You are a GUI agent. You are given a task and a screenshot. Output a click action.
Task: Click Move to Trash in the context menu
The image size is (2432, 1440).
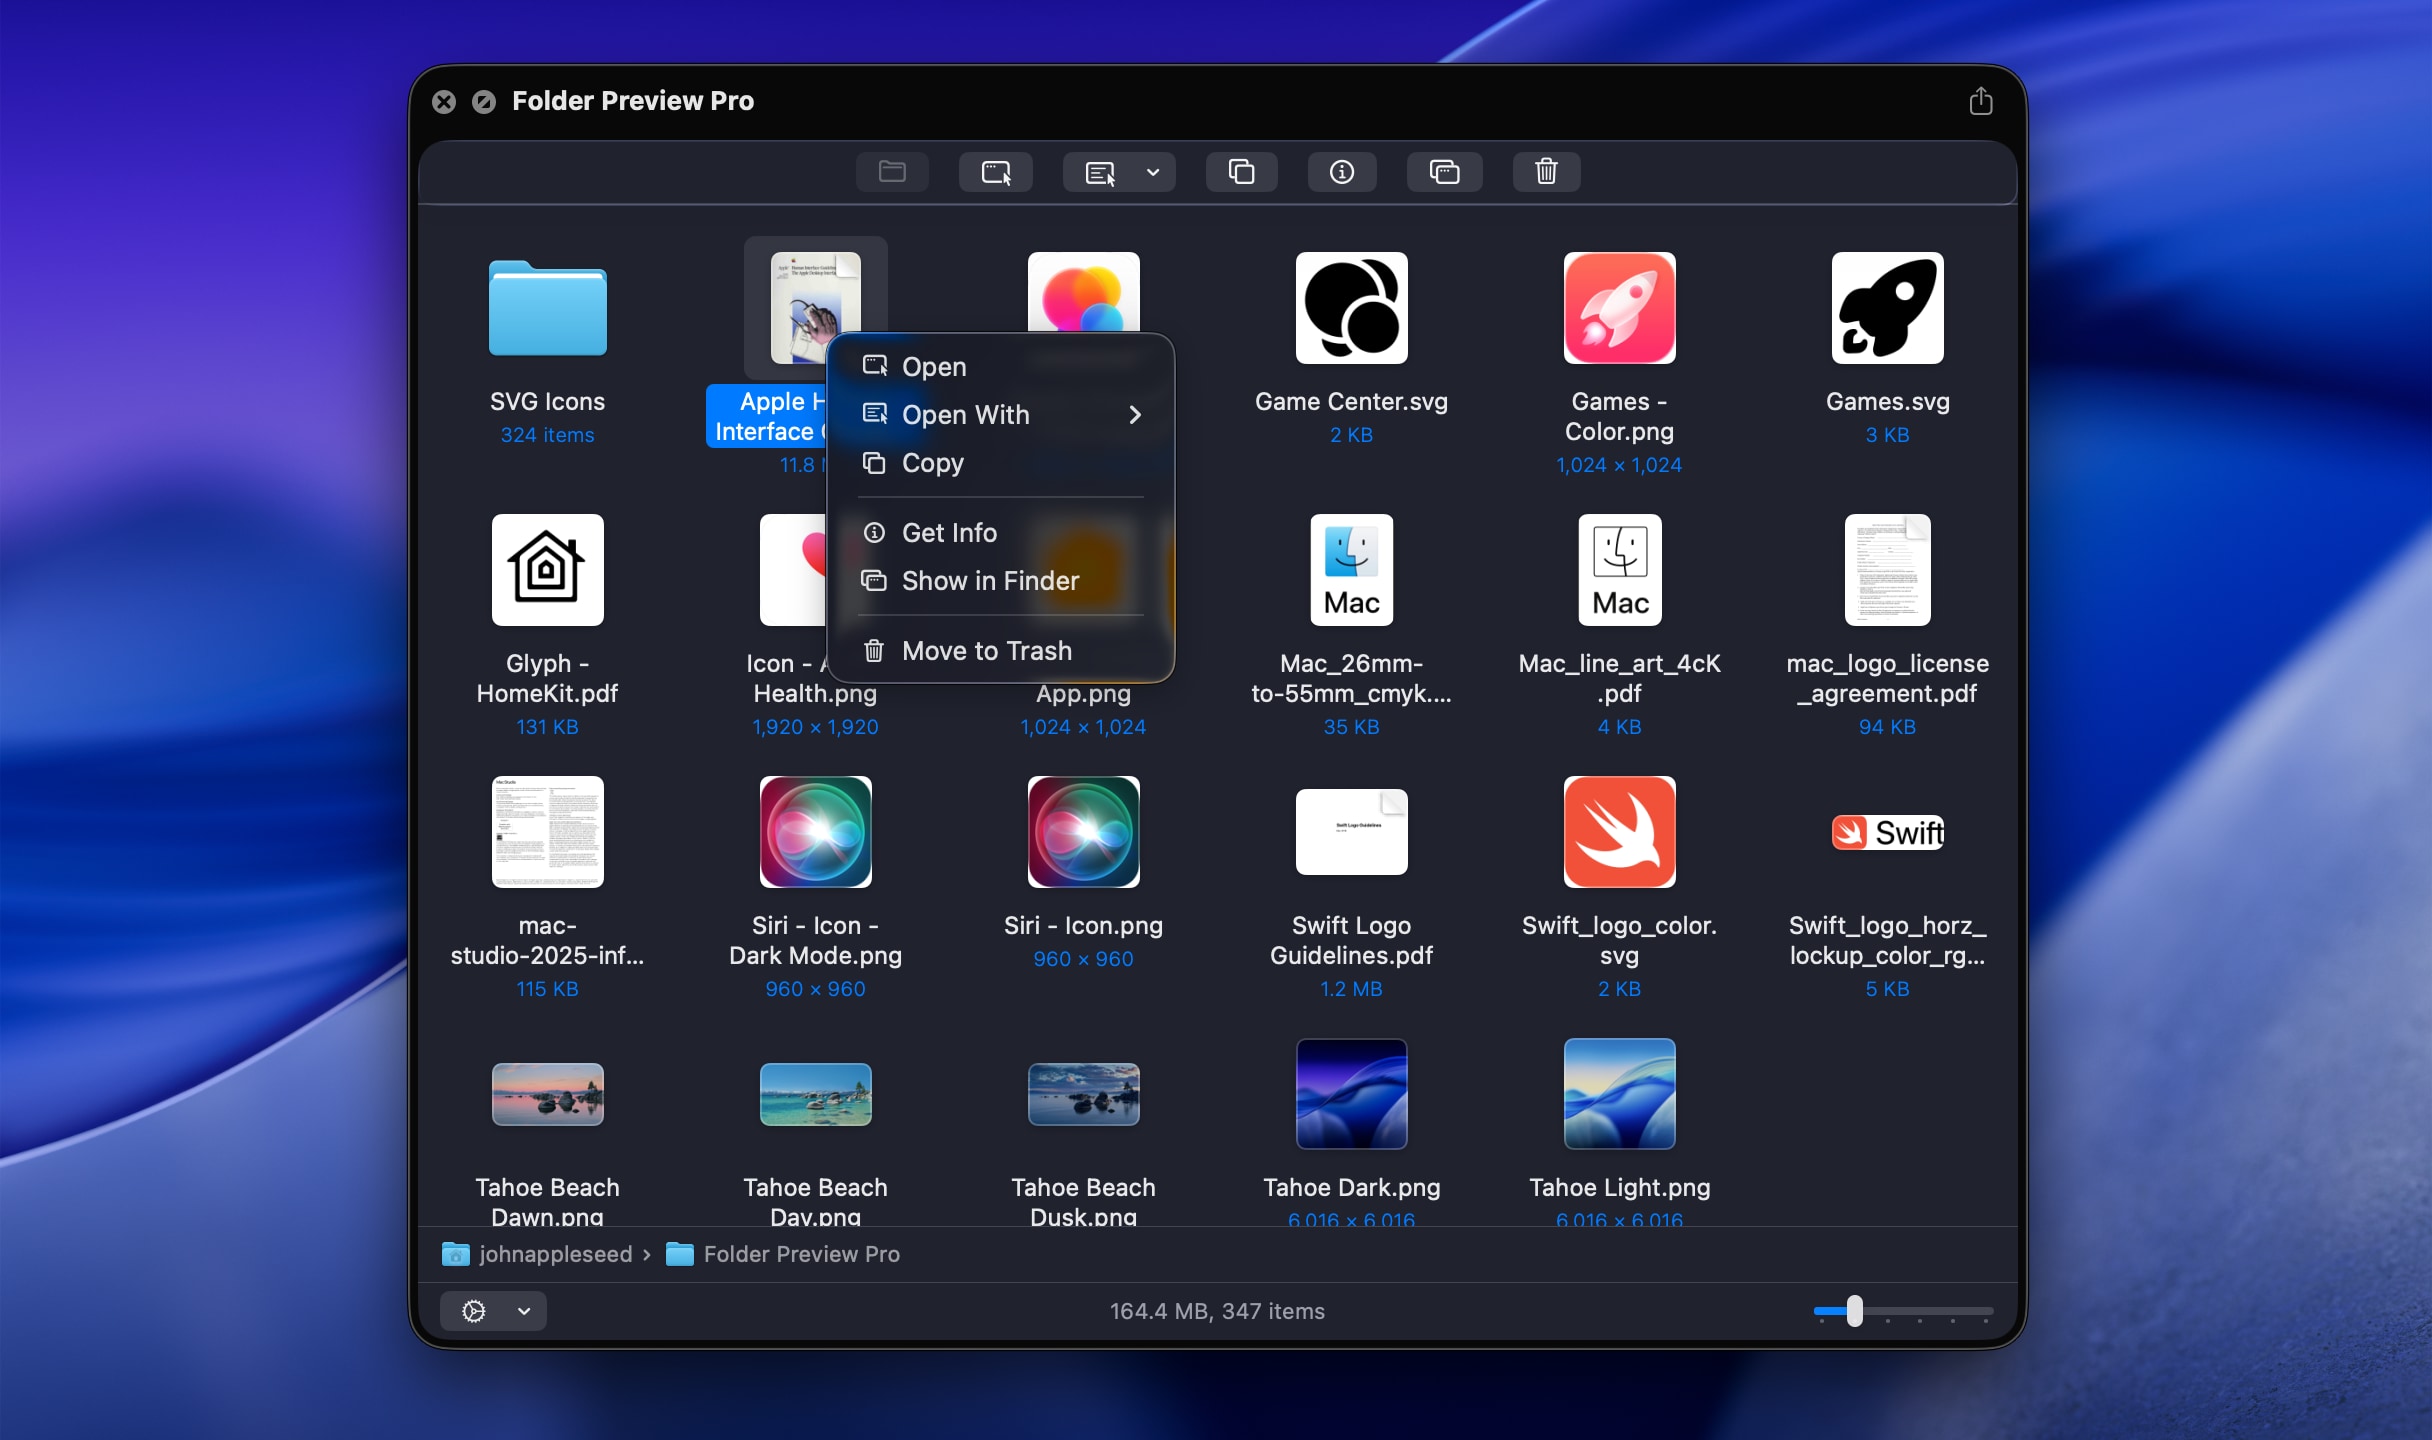point(985,650)
